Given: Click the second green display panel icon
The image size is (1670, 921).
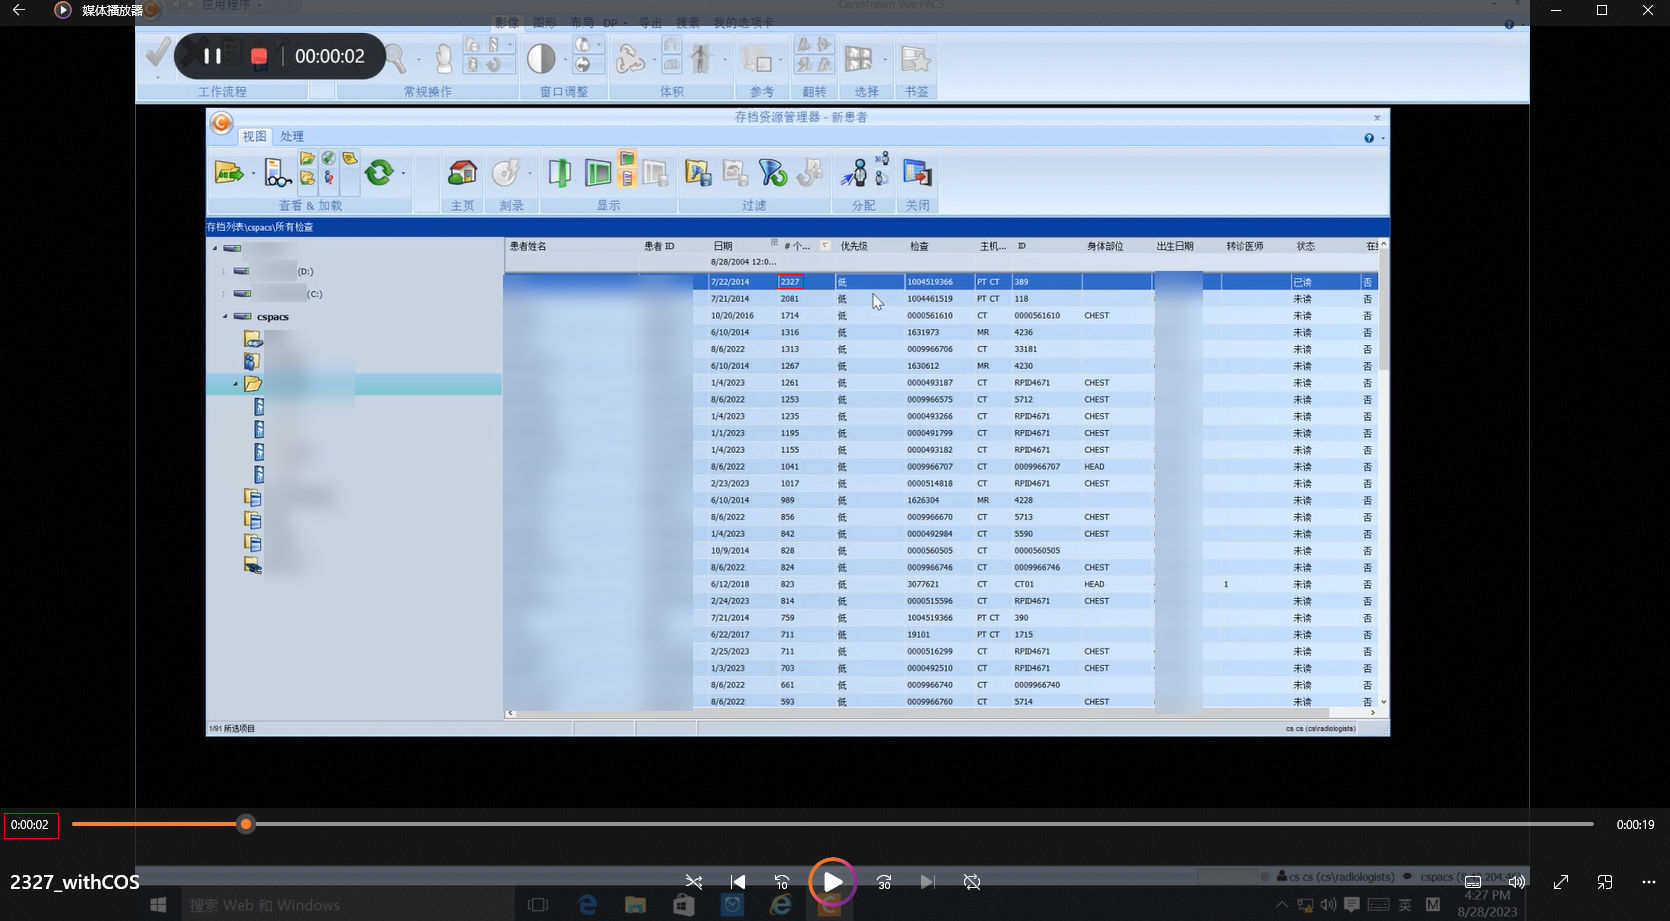Looking at the screenshot, I should [598, 173].
